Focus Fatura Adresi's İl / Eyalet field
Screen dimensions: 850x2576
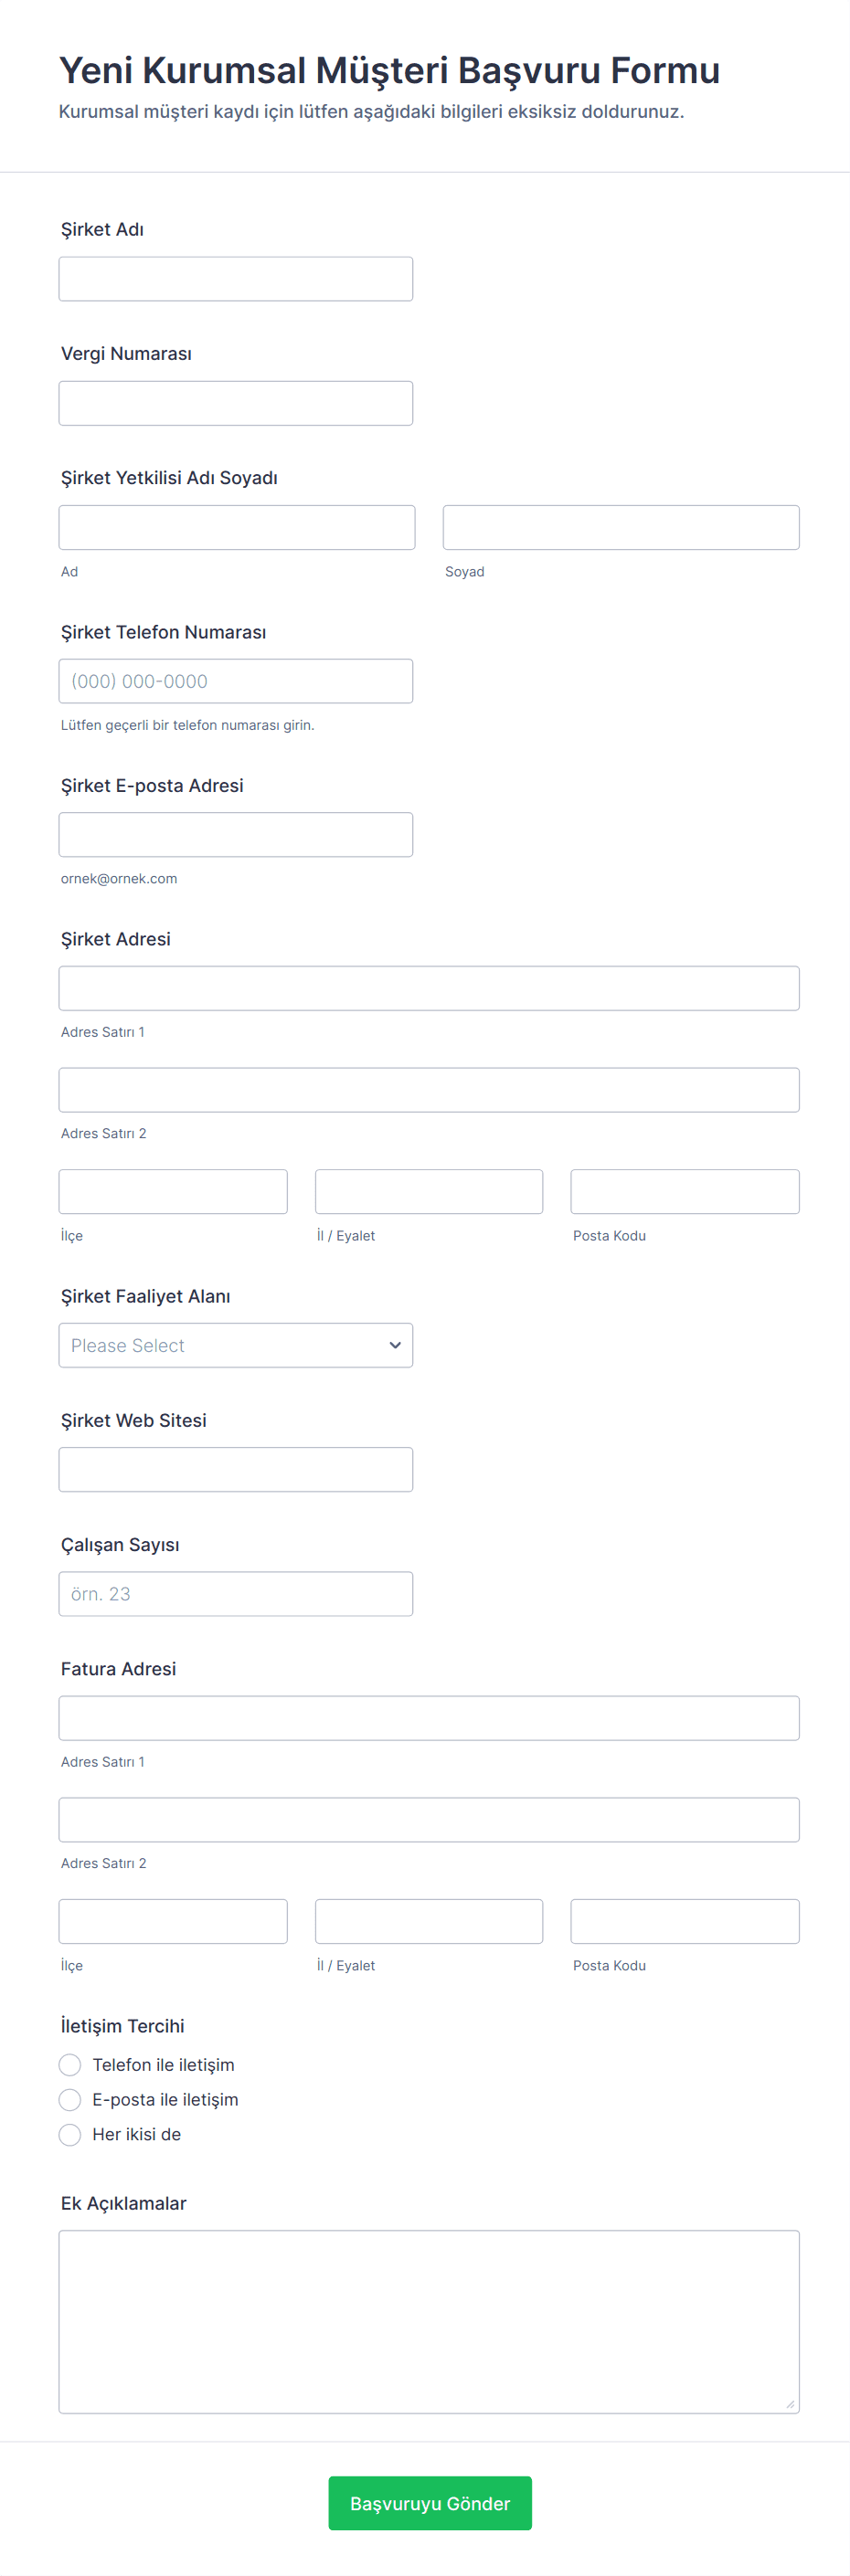click(x=429, y=1921)
